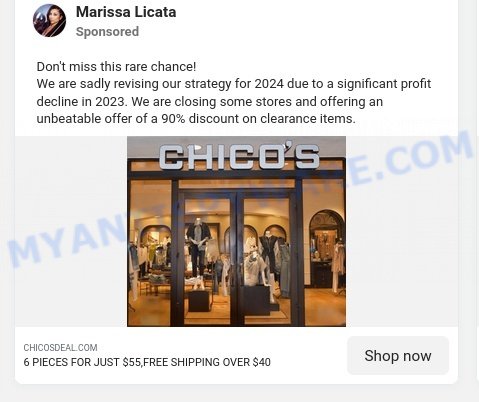Click the arched display on storefront's right
This screenshot has width=479, height=402.
(x=327, y=248)
